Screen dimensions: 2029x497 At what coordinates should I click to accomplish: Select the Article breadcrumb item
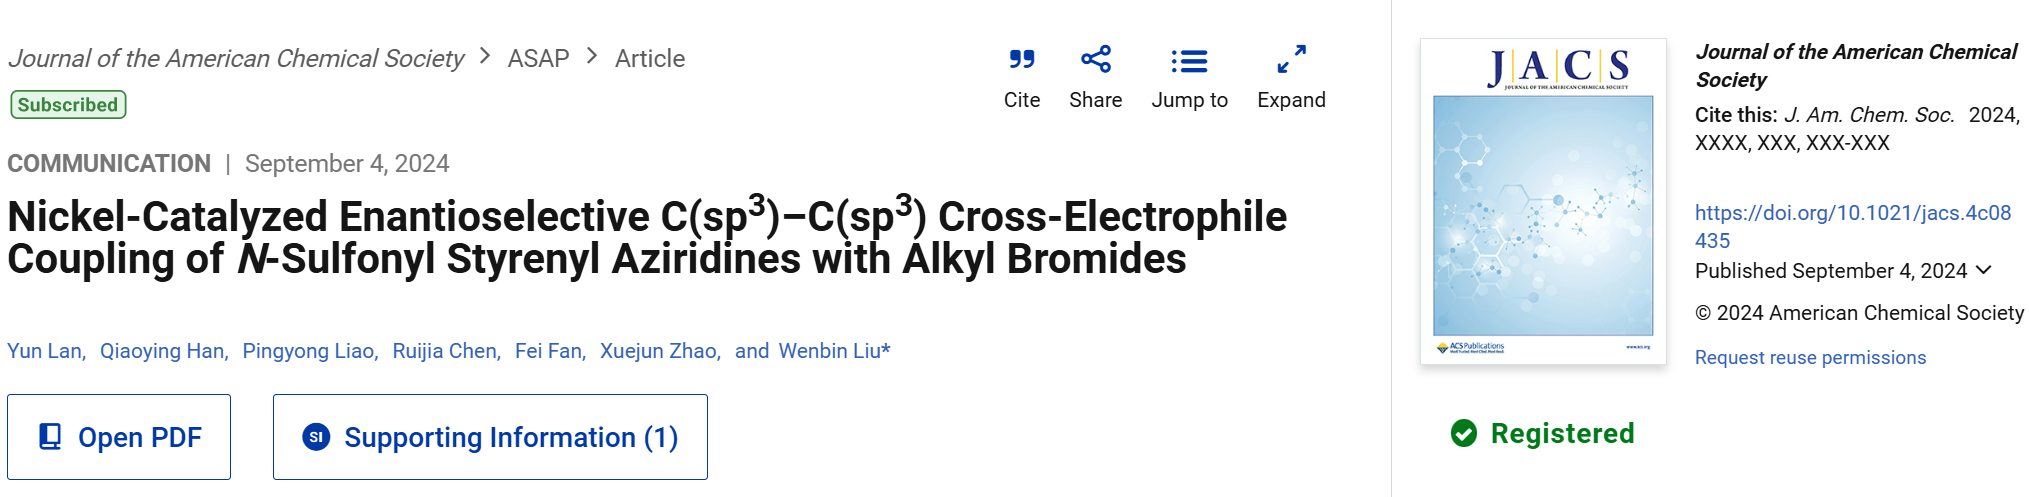click(650, 58)
